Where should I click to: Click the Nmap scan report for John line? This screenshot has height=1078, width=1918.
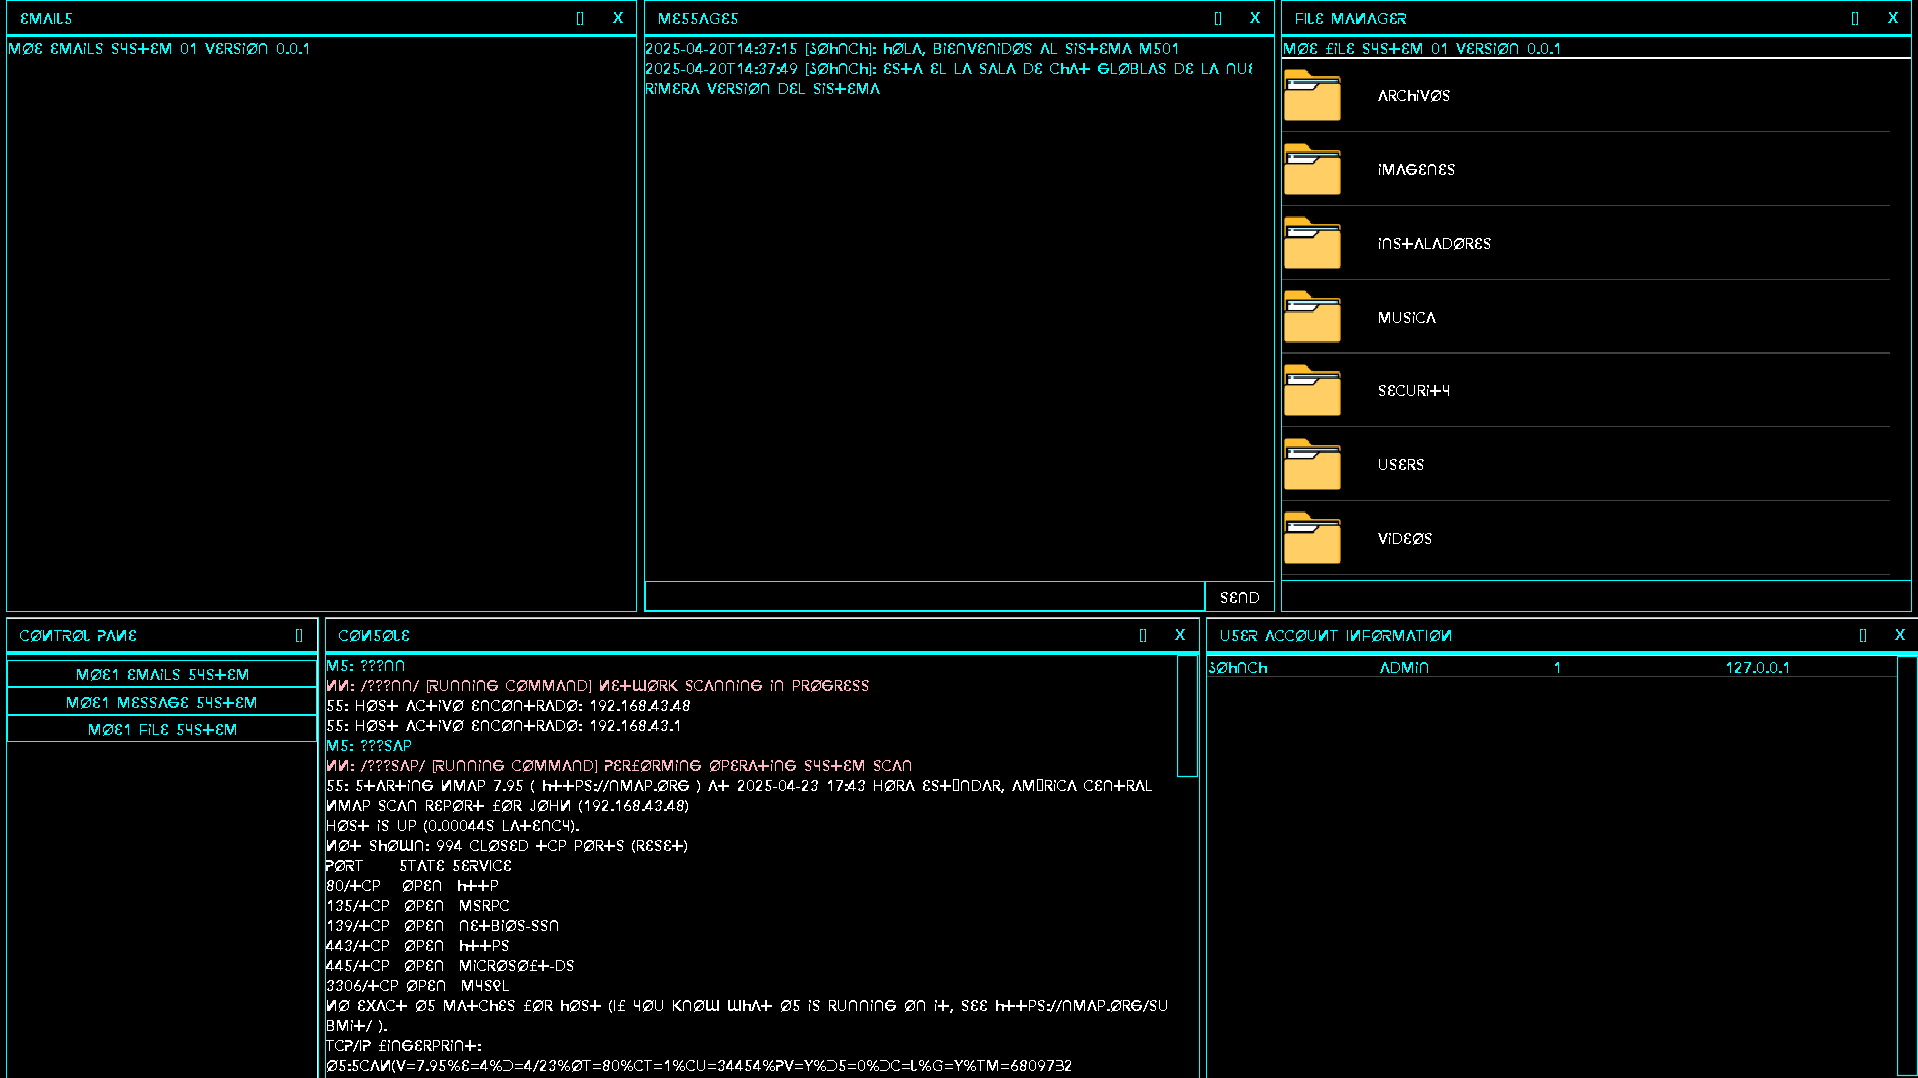[x=507, y=806]
